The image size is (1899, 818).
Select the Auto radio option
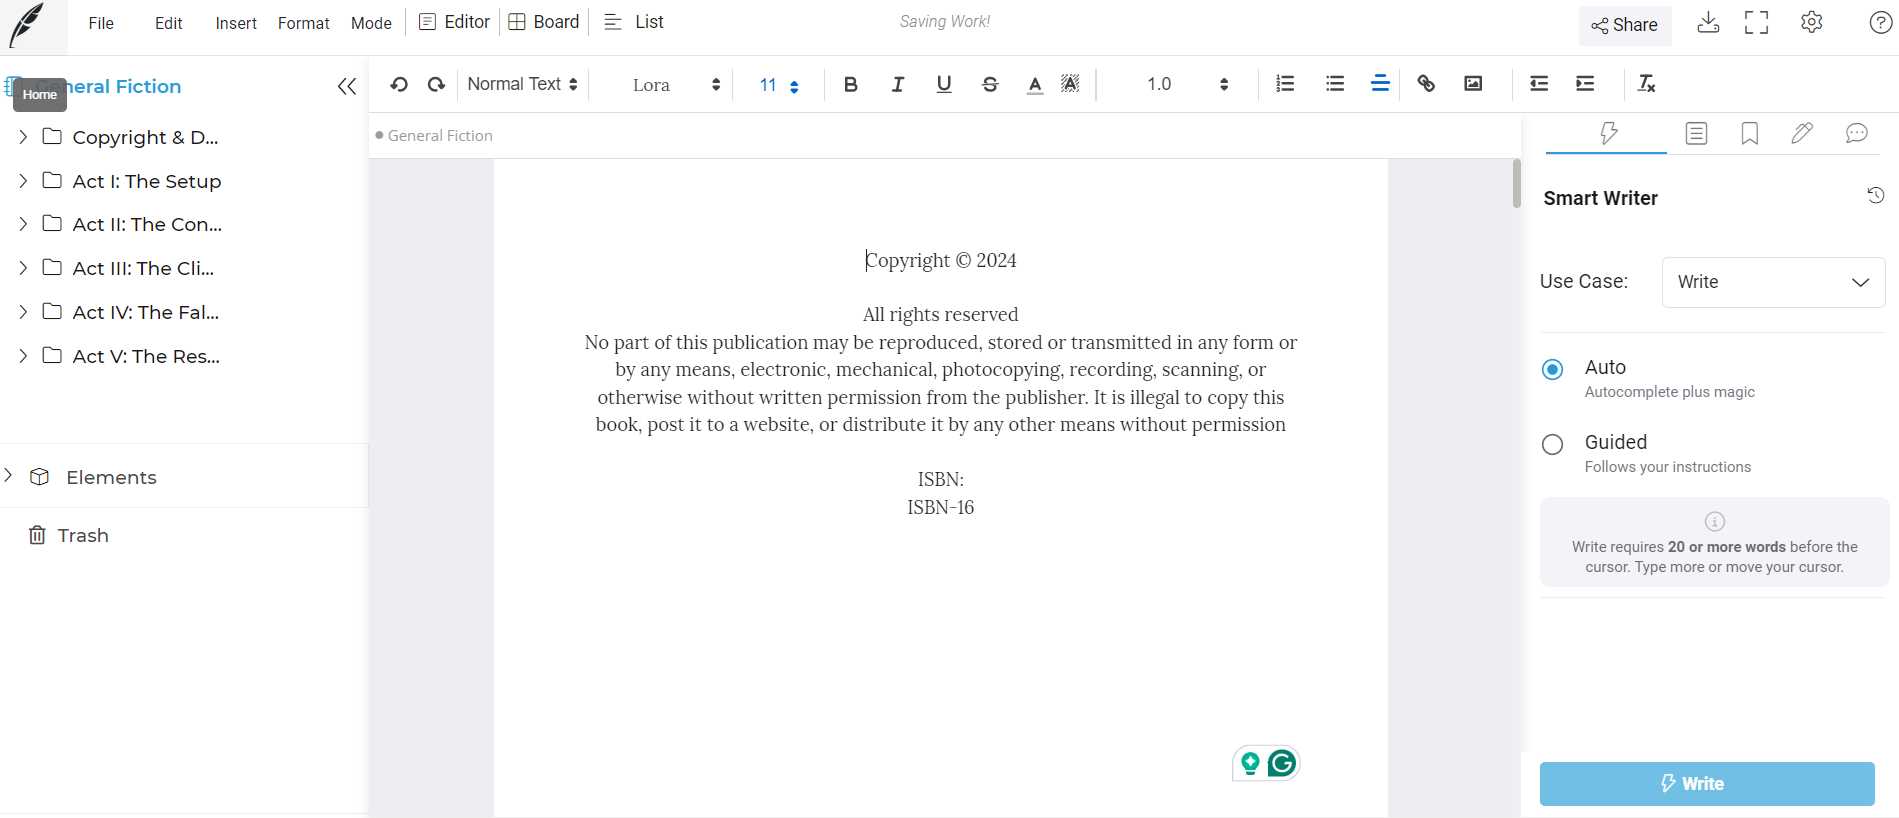pos(1553,370)
